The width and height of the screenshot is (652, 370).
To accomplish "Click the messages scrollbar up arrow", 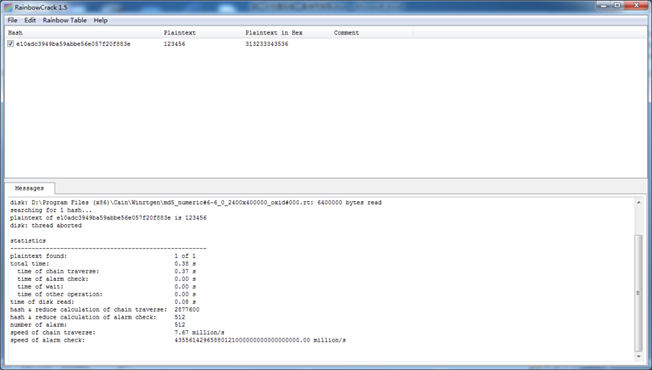I will coord(638,202).
